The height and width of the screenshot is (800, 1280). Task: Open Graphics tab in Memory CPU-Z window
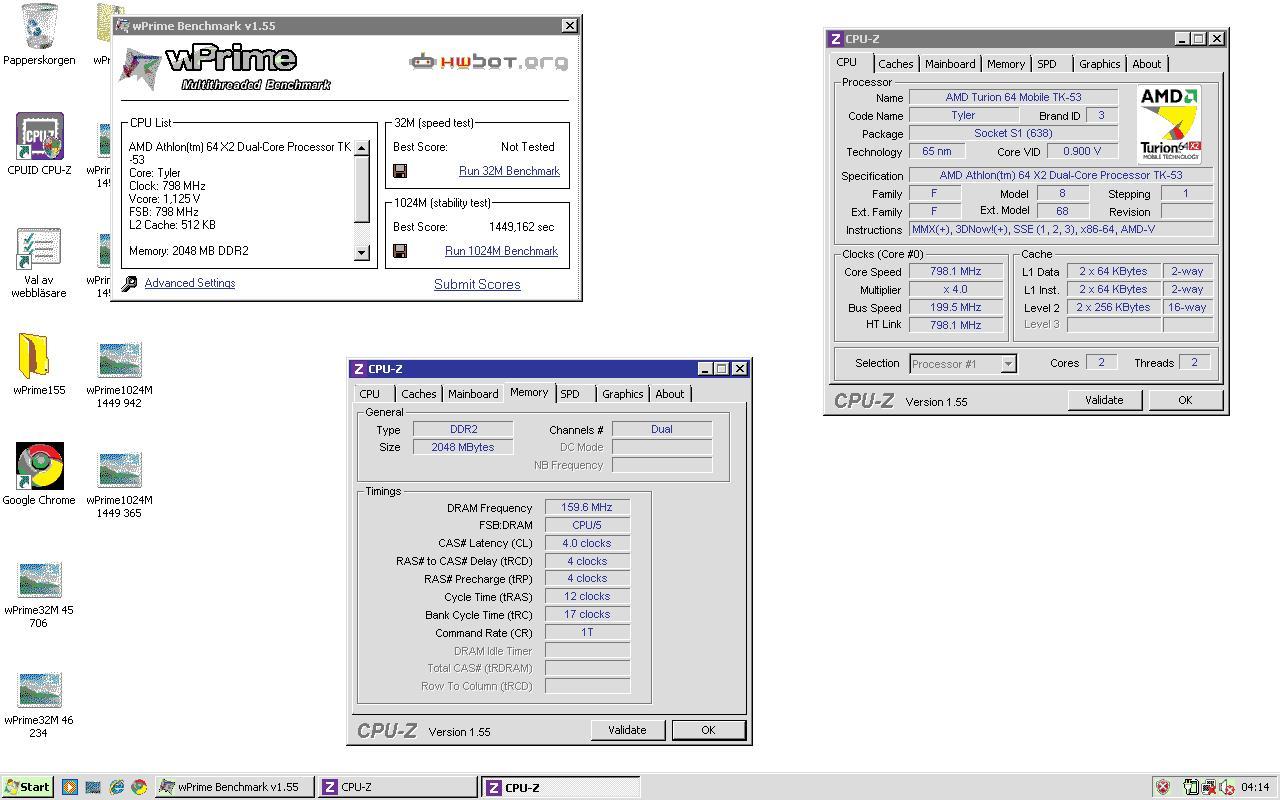[x=623, y=394]
